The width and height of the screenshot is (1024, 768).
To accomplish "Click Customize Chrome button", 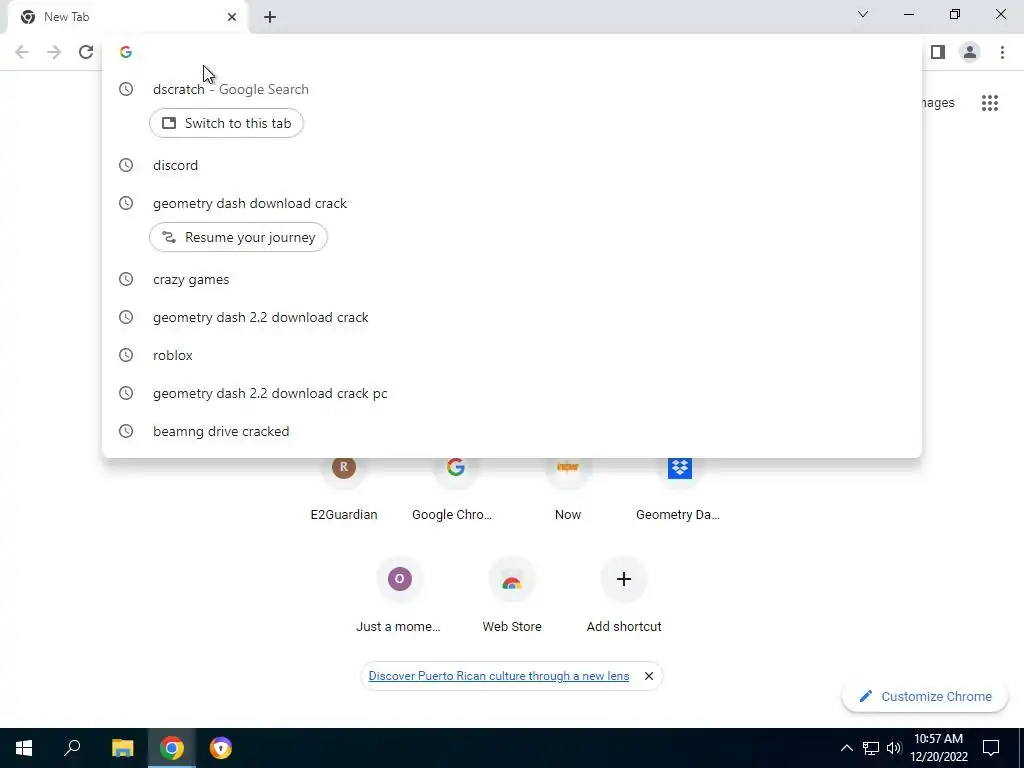I will 925,696.
